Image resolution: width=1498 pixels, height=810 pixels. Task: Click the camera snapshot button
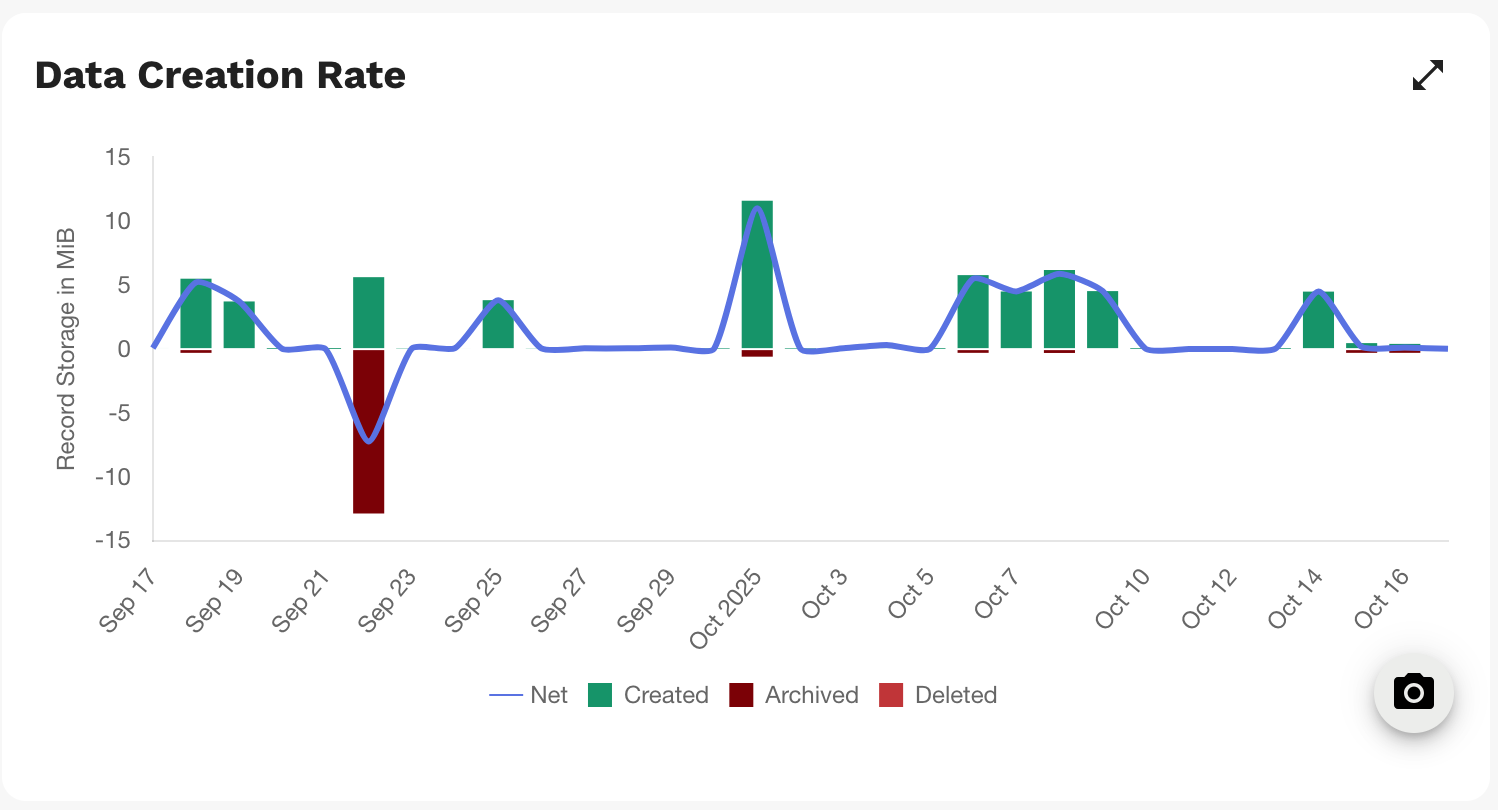point(1413,692)
